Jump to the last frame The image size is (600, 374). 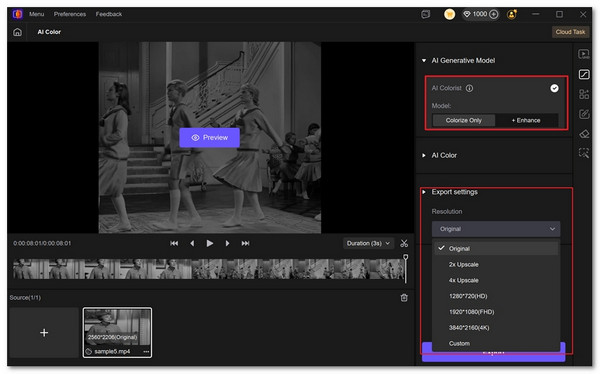click(245, 243)
